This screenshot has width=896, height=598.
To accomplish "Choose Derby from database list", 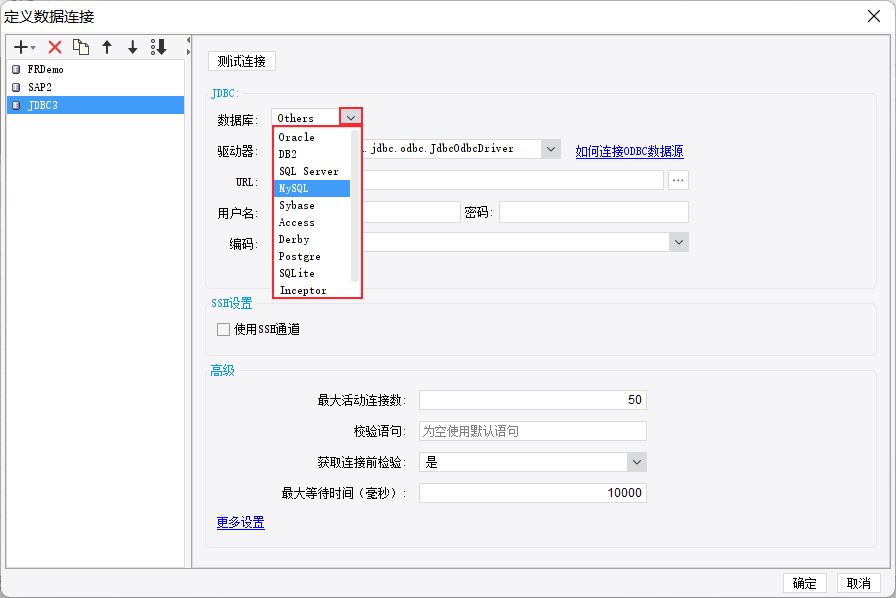I will click(x=312, y=240).
